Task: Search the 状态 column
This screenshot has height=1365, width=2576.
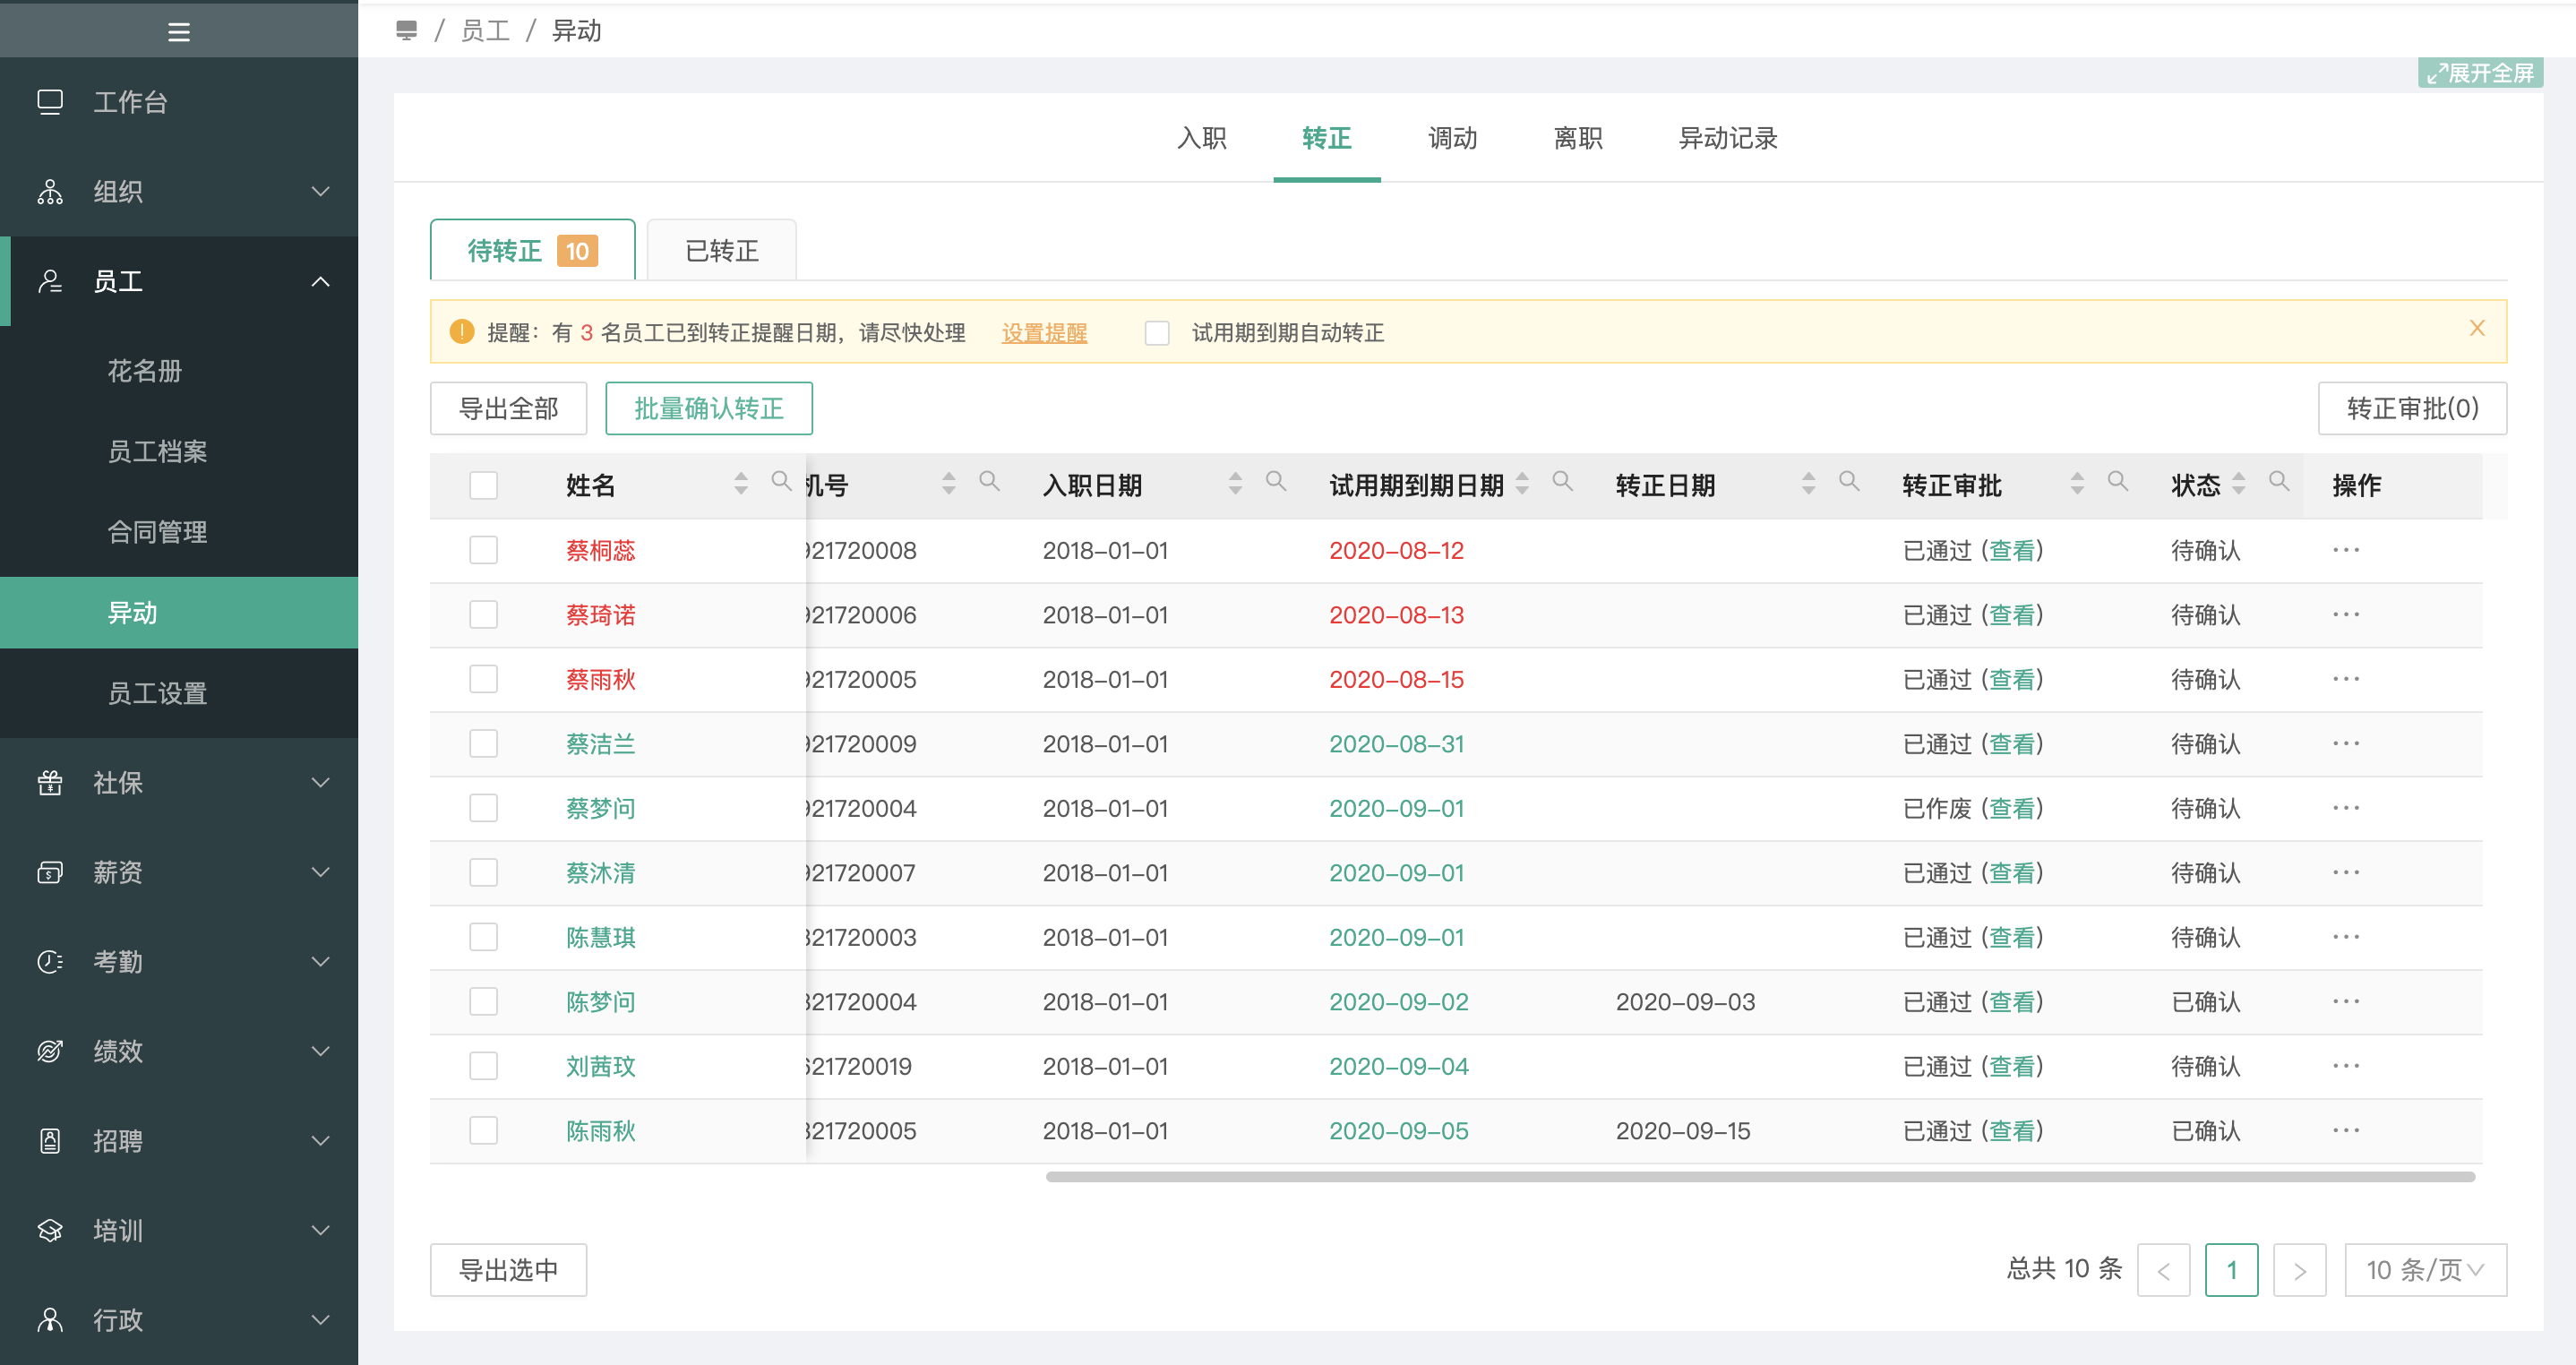Action: [x=2279, y=482]
